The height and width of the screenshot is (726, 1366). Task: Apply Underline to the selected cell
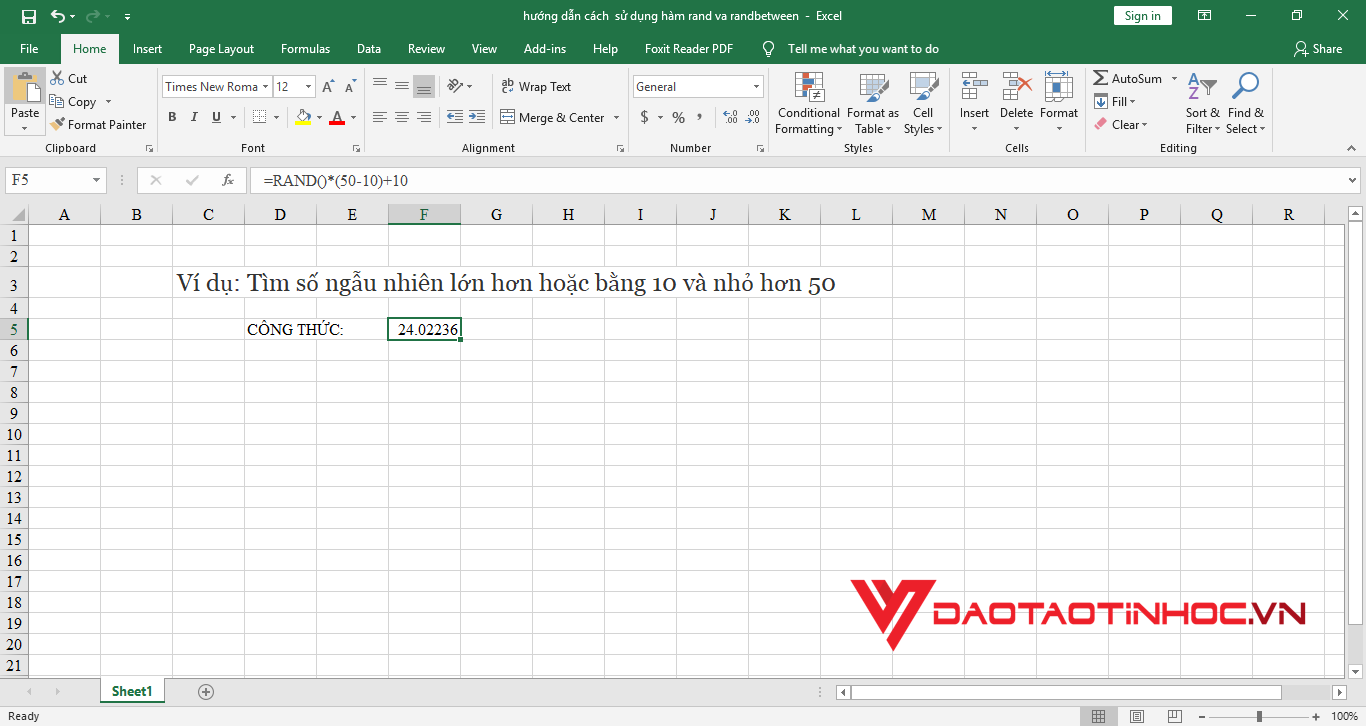click(216, 117)
